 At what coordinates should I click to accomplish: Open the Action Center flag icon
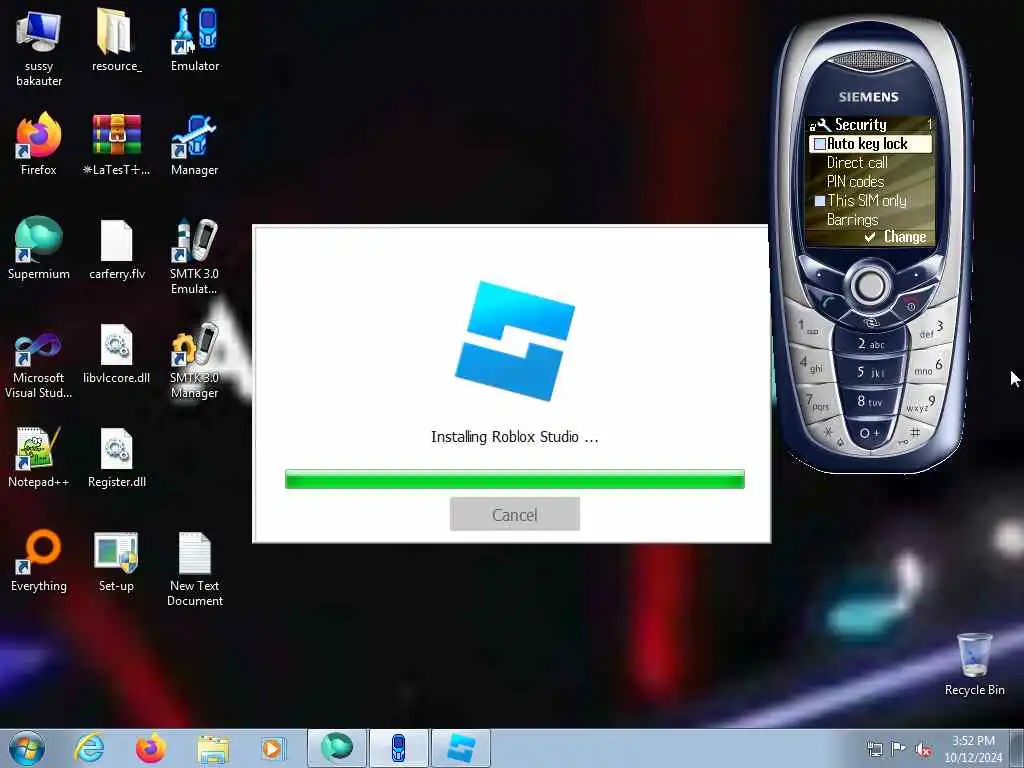point(899,749)
